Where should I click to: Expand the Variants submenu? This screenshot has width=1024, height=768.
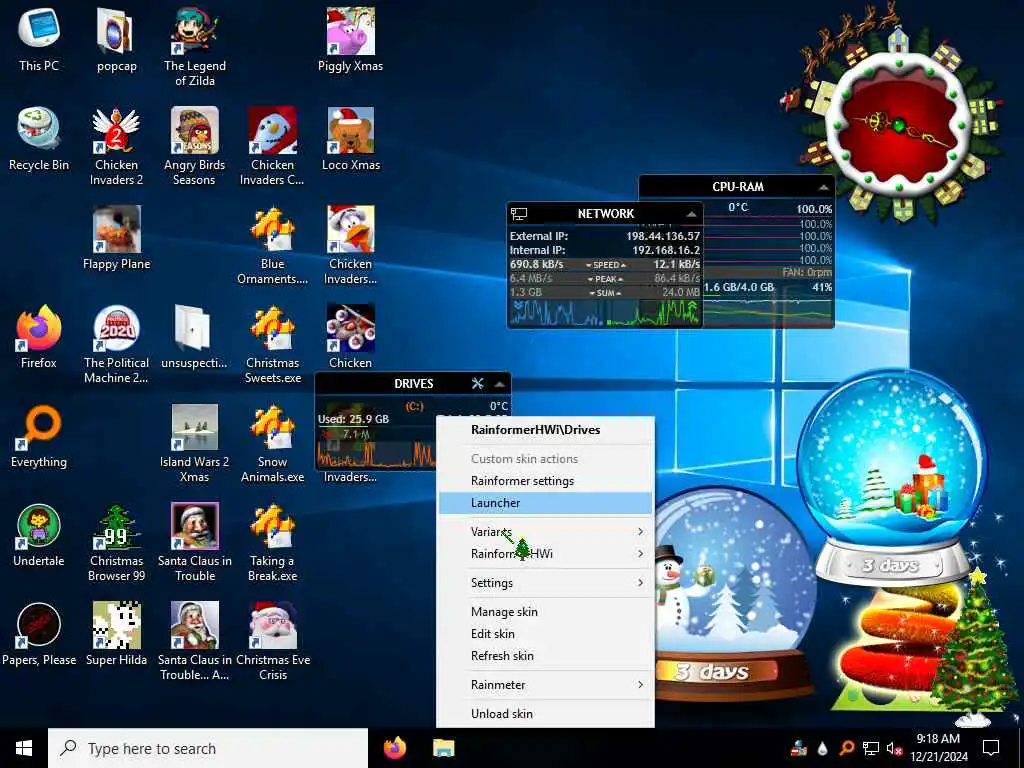coord(545,532)
